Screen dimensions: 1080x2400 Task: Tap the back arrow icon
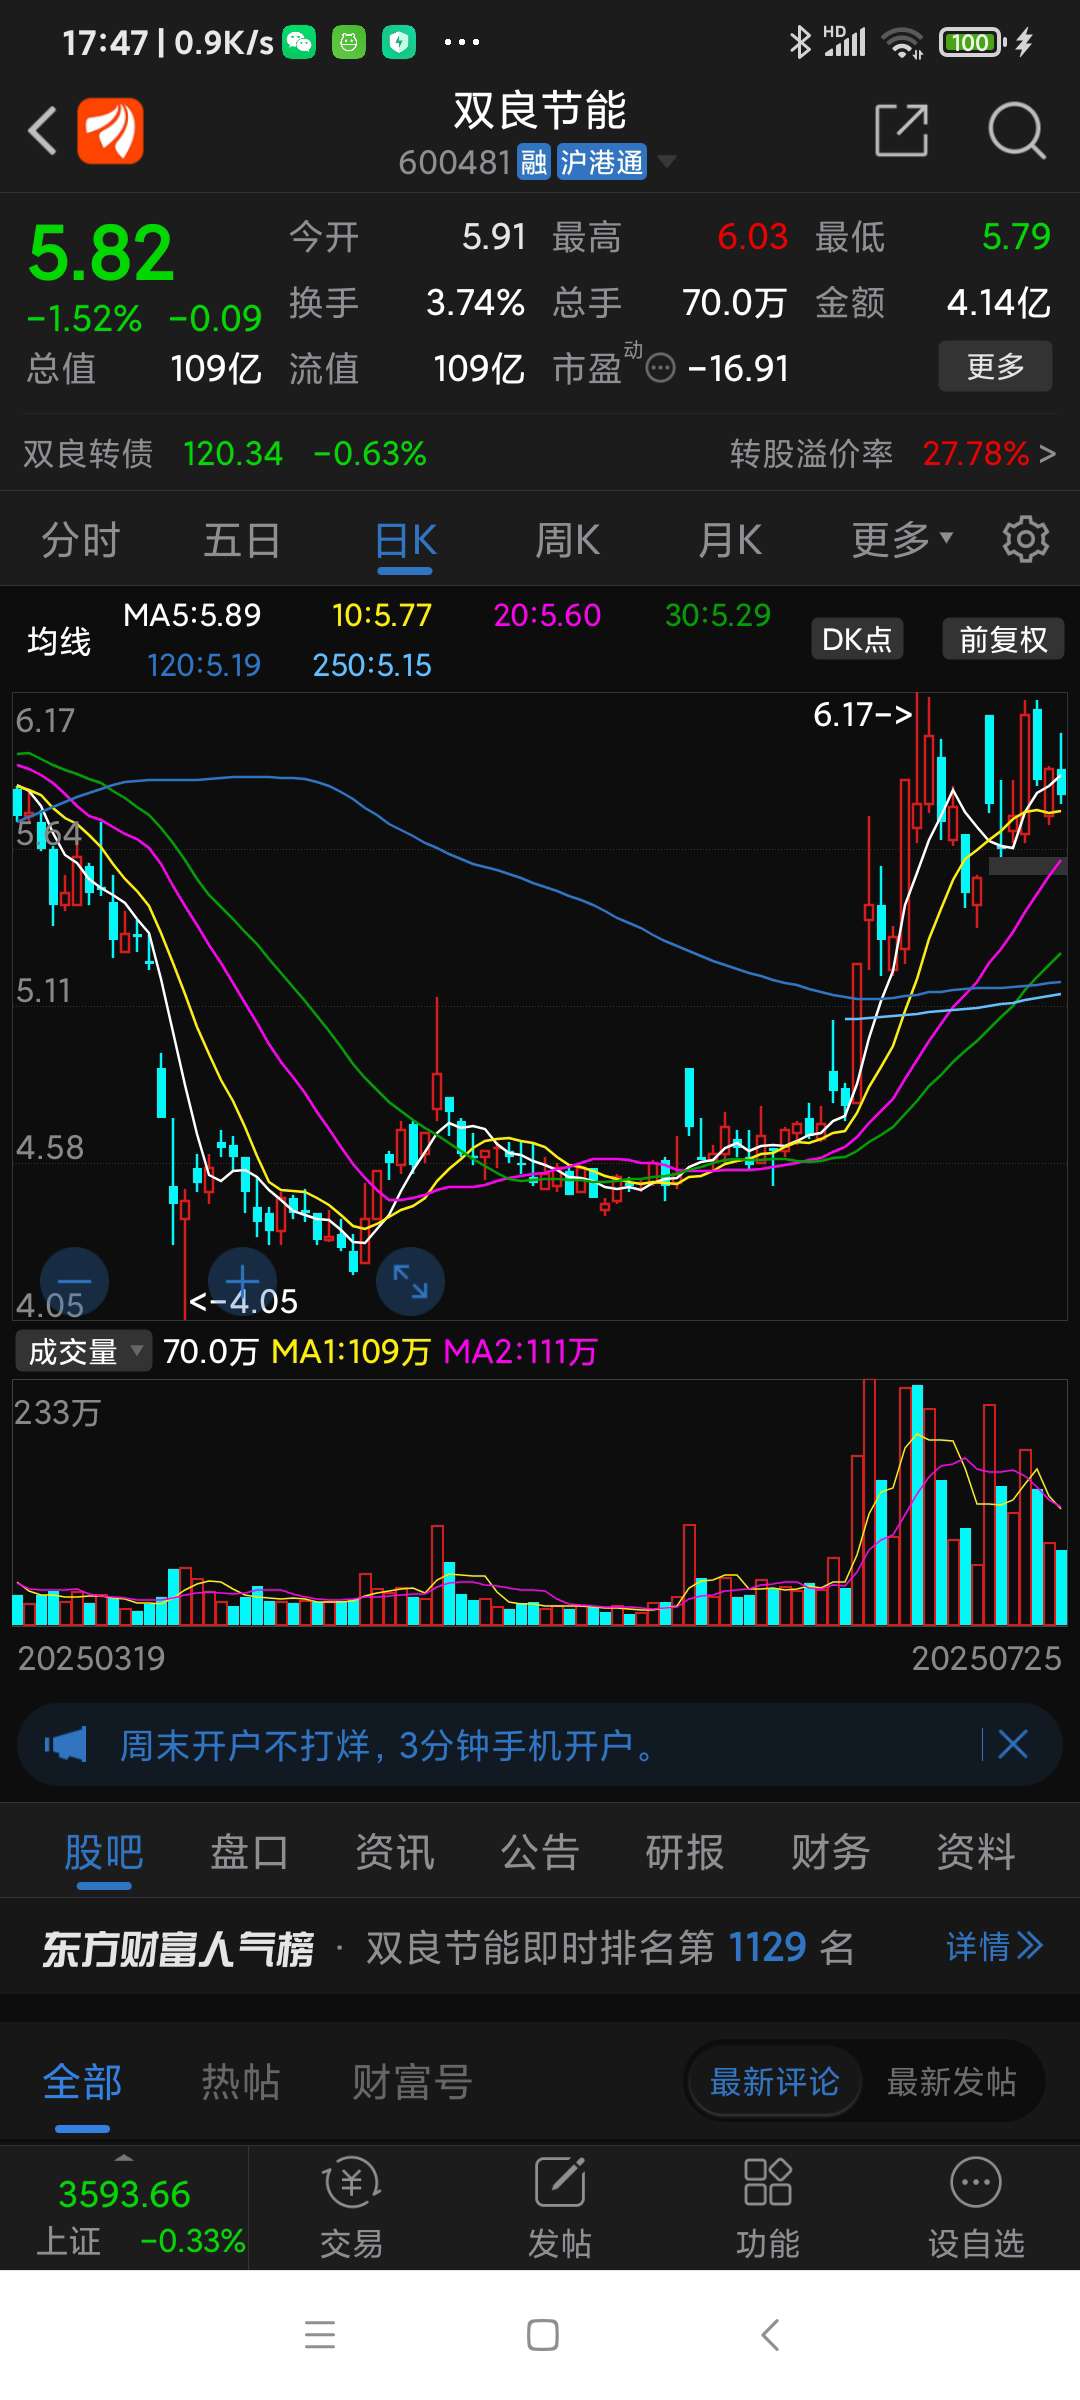point(42,131)
